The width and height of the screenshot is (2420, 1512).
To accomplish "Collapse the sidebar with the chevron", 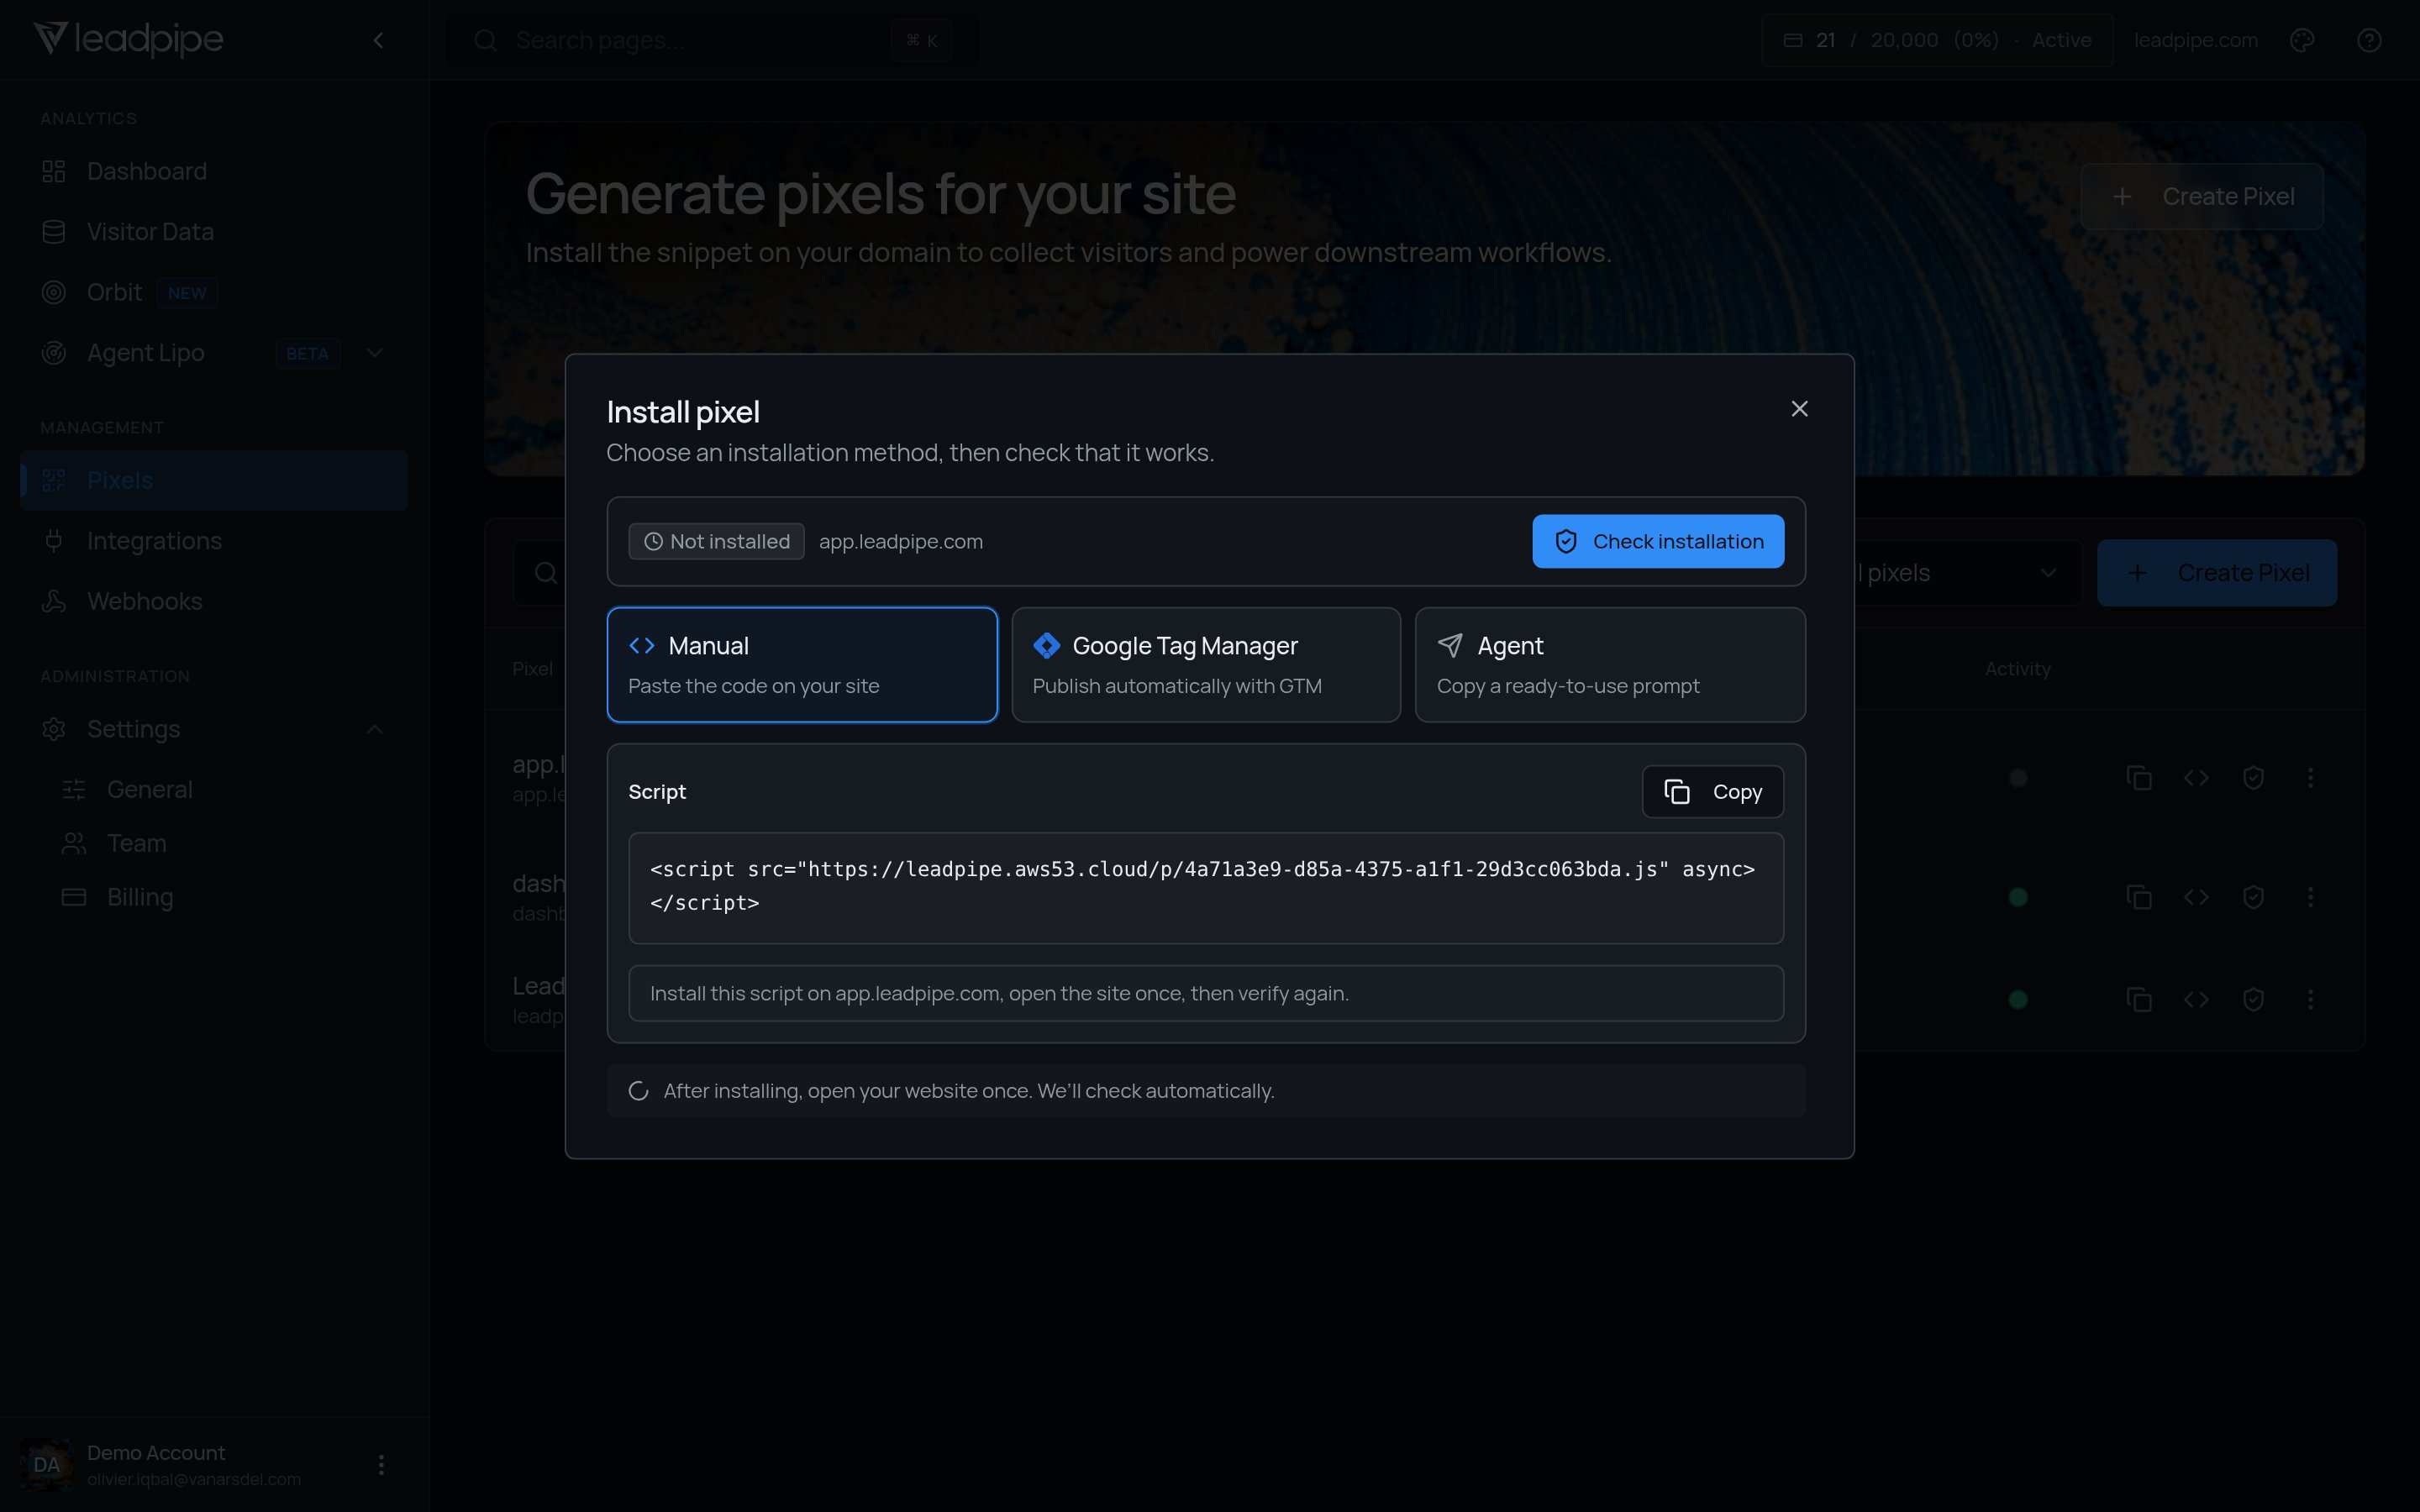I will [x=378, y=40].
